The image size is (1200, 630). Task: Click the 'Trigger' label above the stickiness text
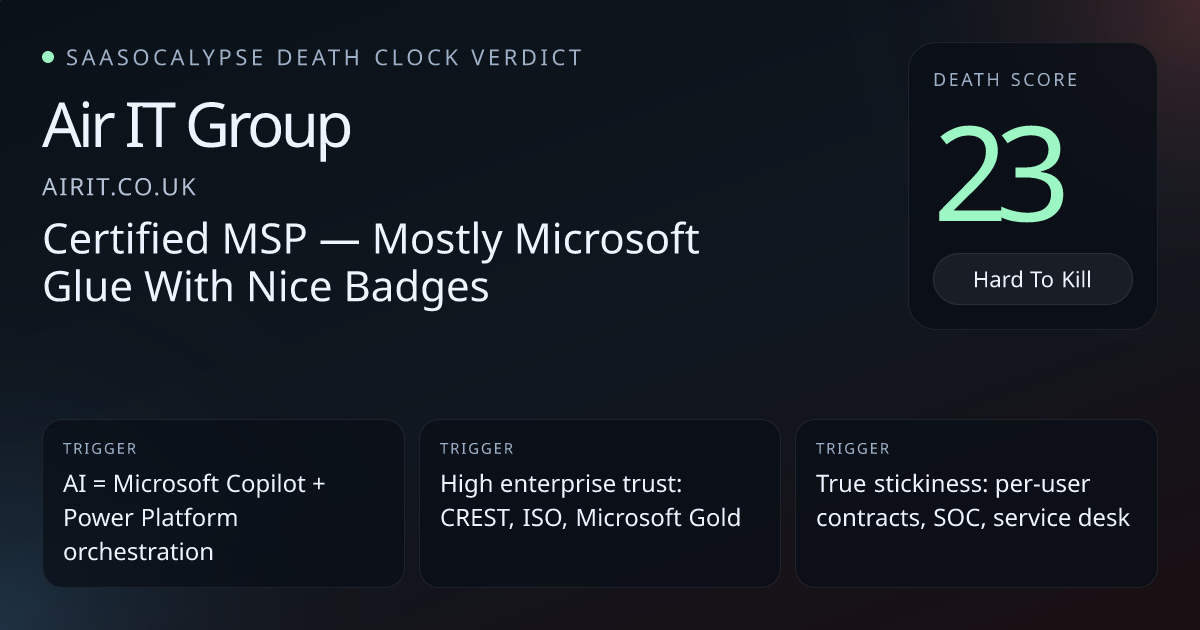click(x=852, y=449)
